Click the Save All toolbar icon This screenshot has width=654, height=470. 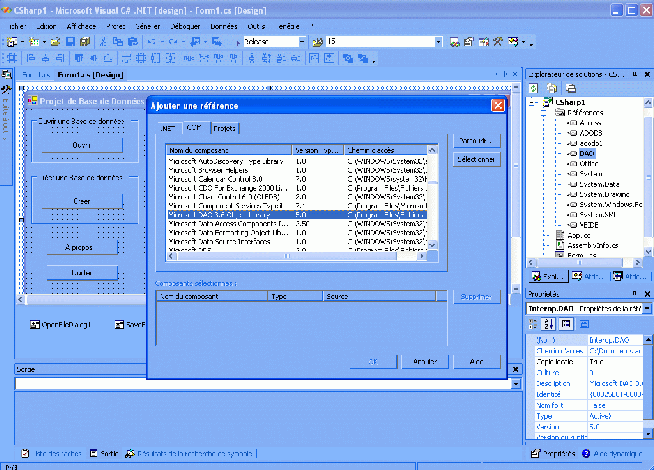pos(85,42)
